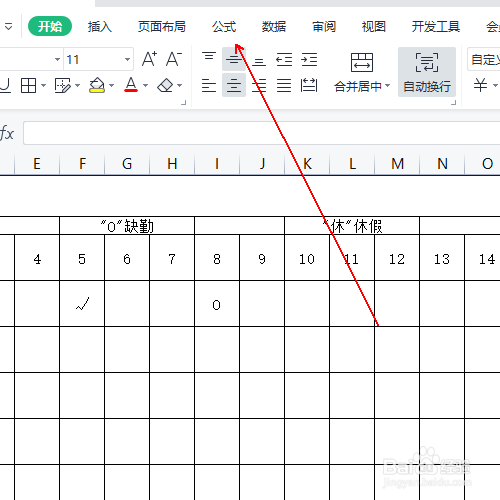Select column N header
The height and width of the screenshot is (500, 500).
(442, 164)
